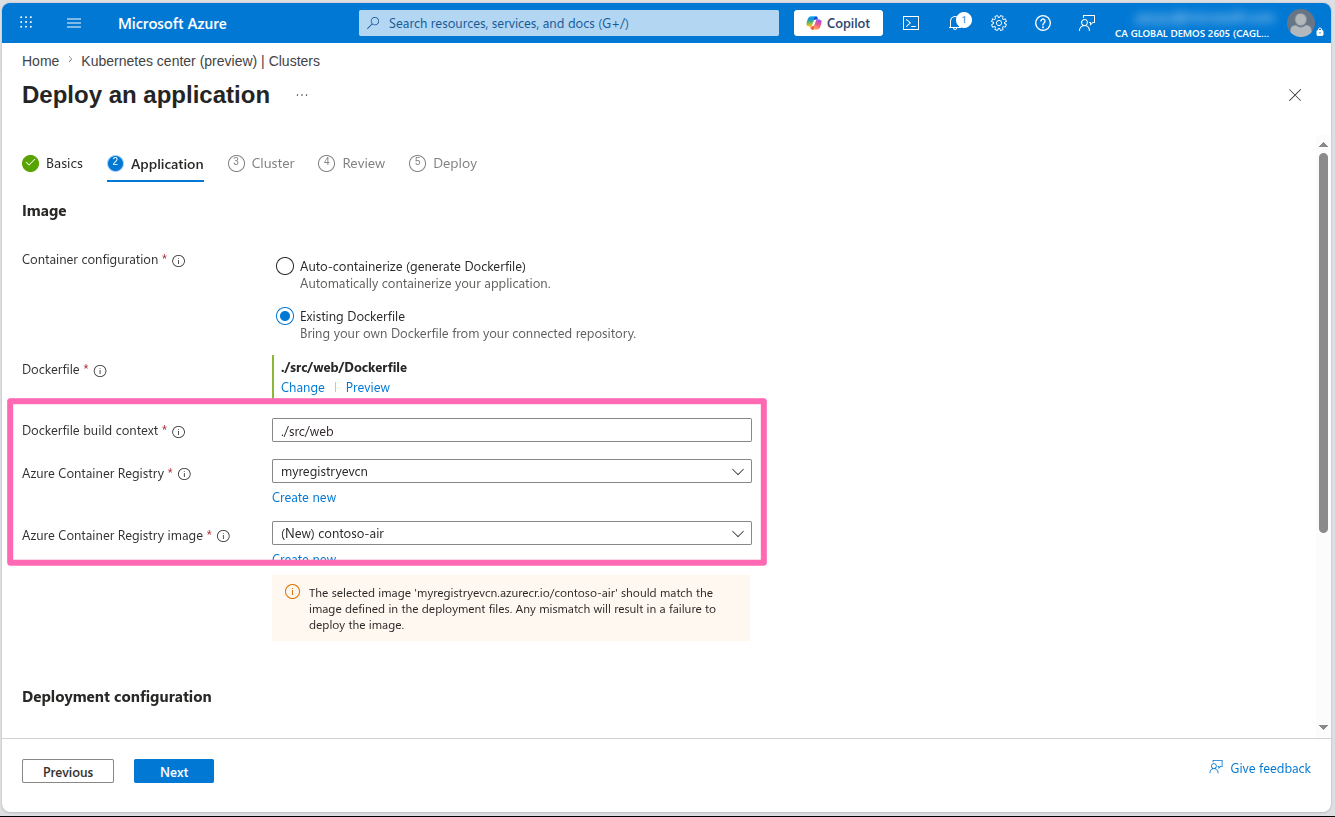
Task: Go to the Cluster step tab
Action: (261, 163)
